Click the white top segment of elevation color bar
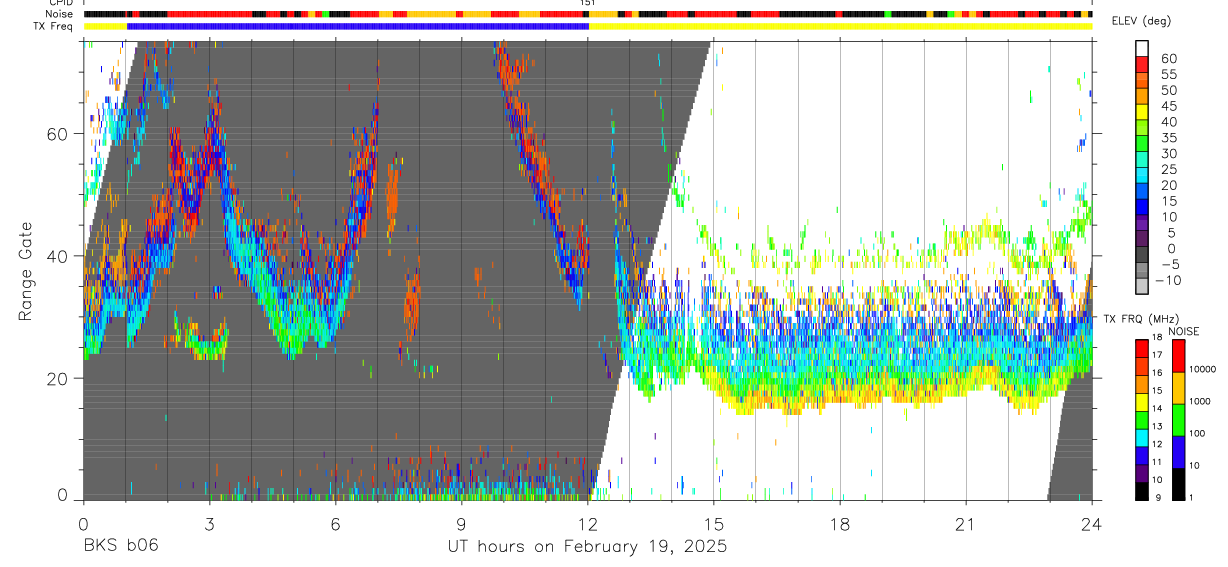Viewport: 1228px width, 567px height. pyautogui.click(x=1142, y=47)
